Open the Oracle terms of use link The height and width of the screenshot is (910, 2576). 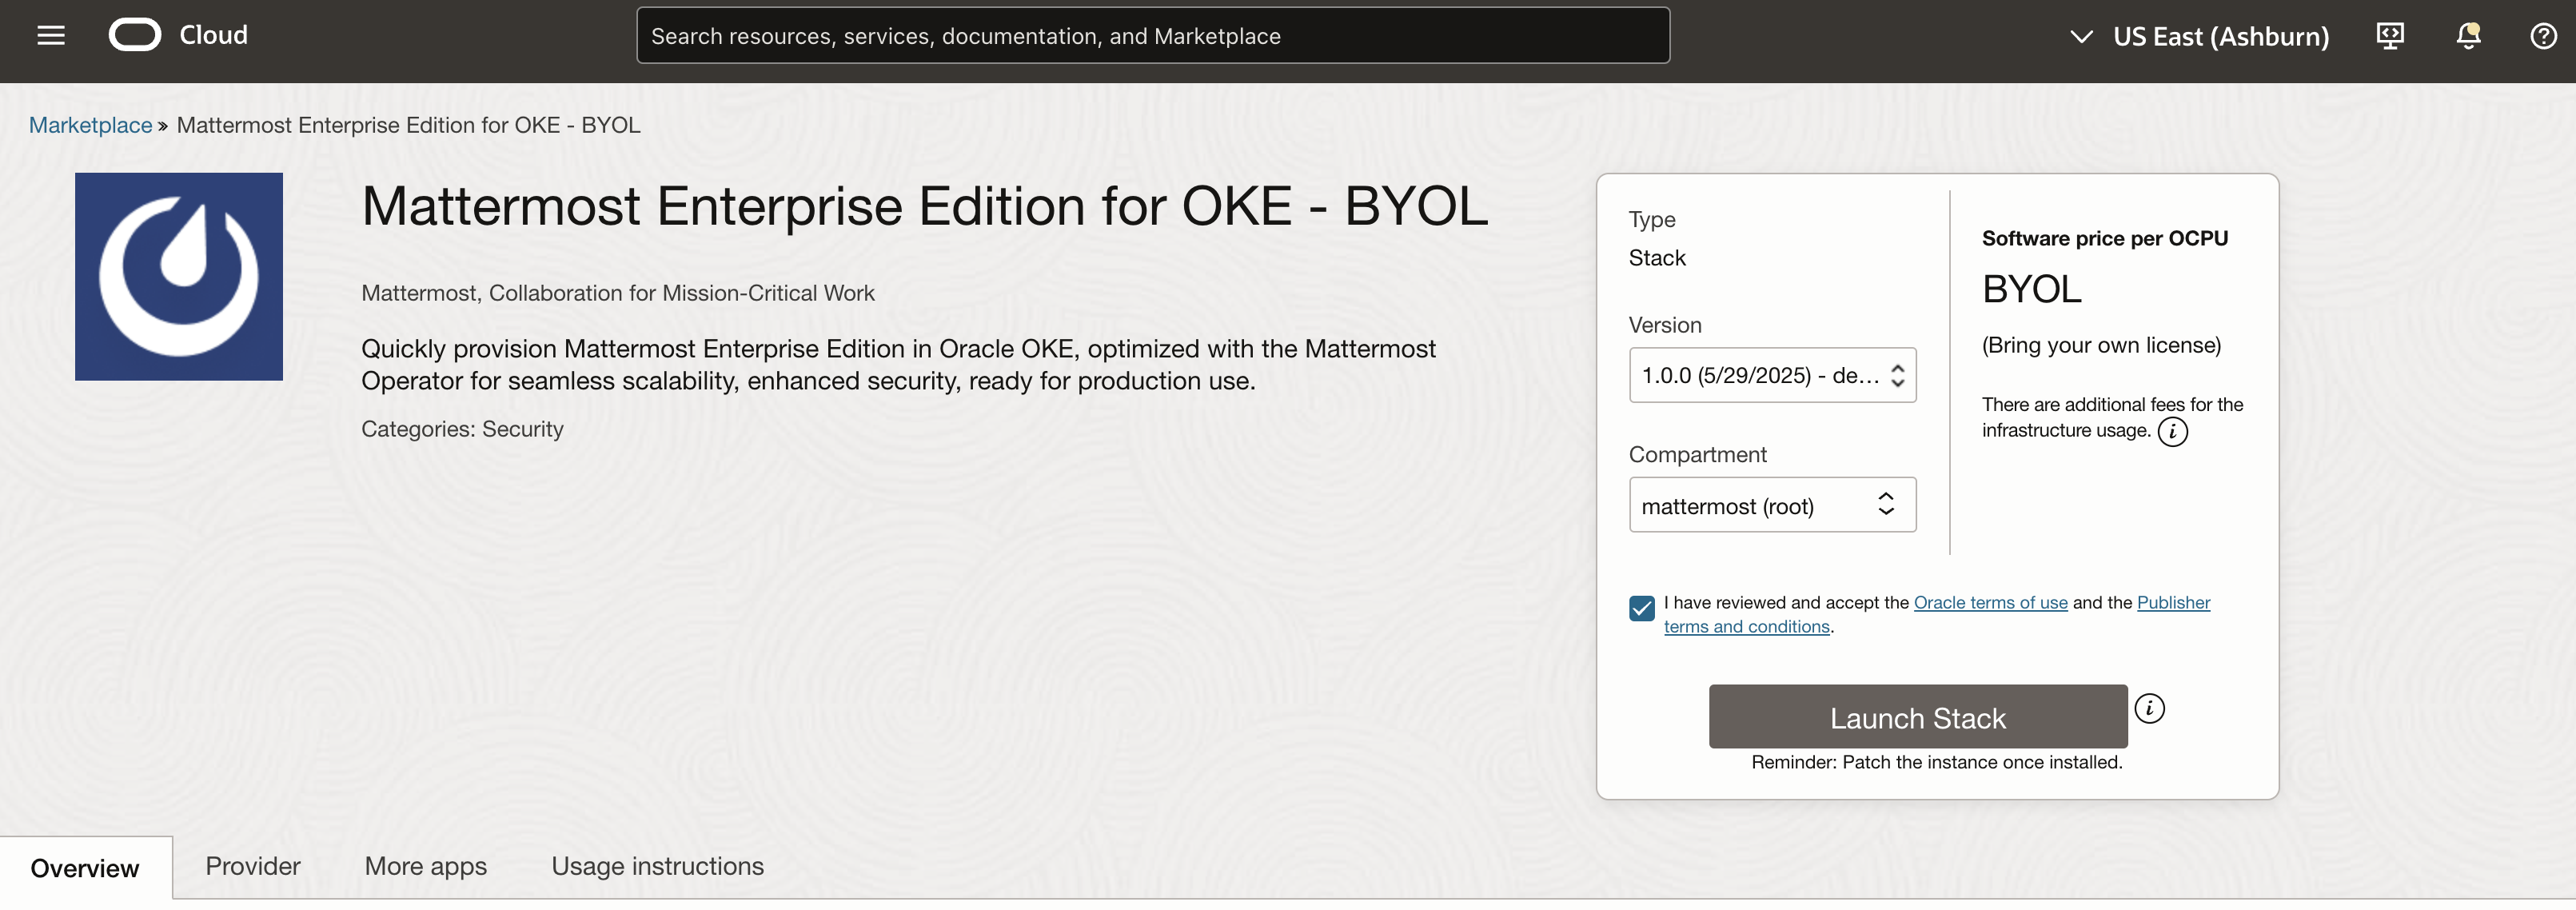1990,602
